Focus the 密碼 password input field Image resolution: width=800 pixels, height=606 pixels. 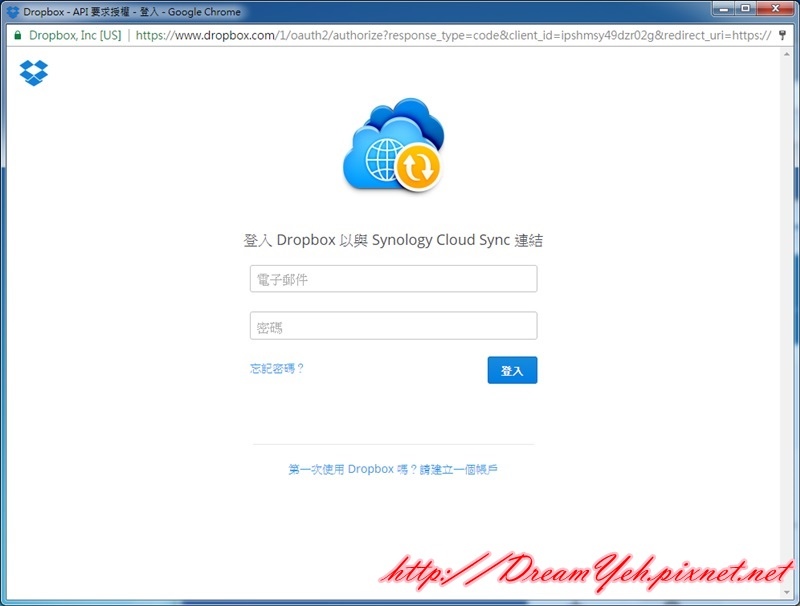point(393,325)
